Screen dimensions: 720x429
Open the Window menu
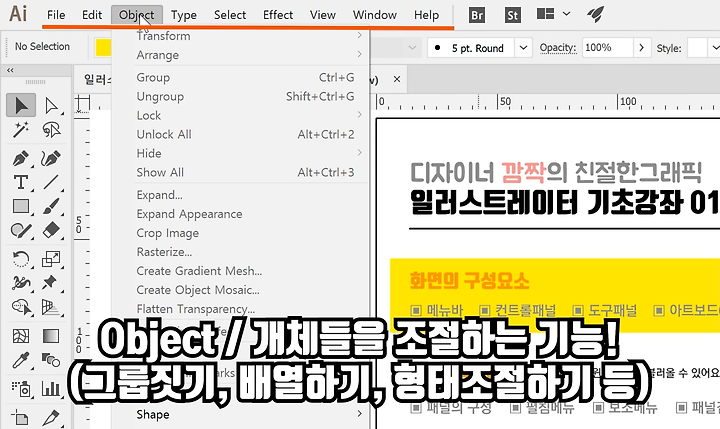[375, 15]
